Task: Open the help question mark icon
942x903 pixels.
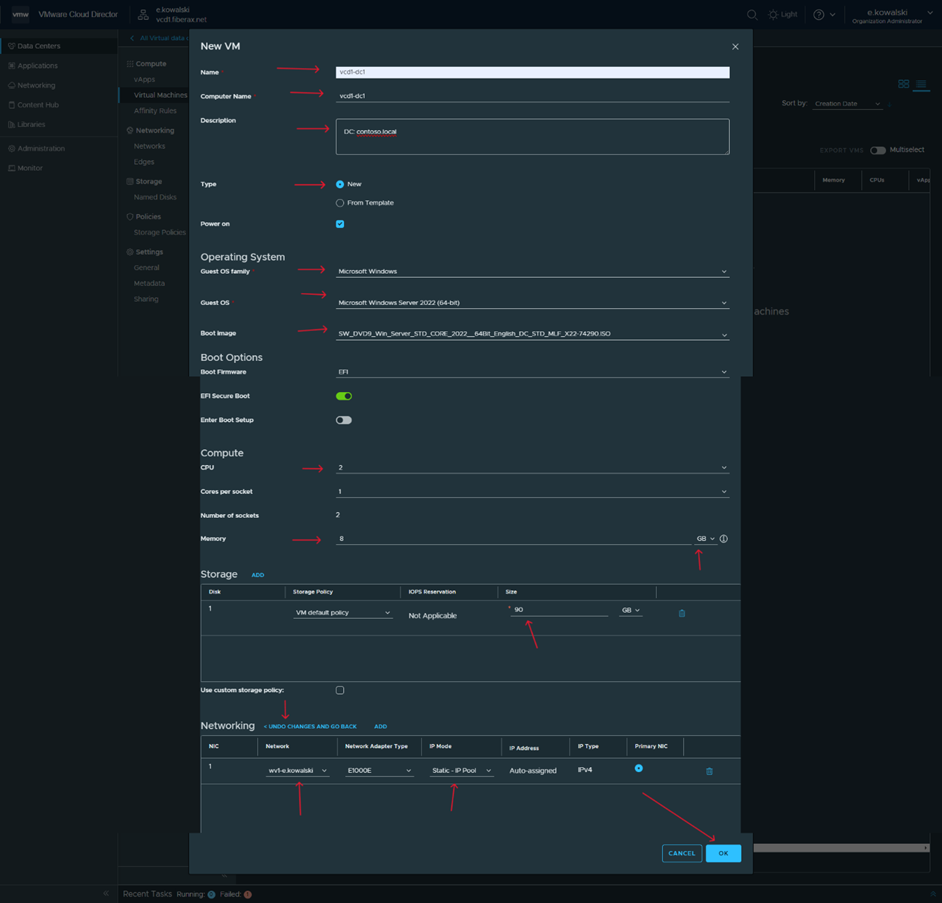Action: pos(819,15)
